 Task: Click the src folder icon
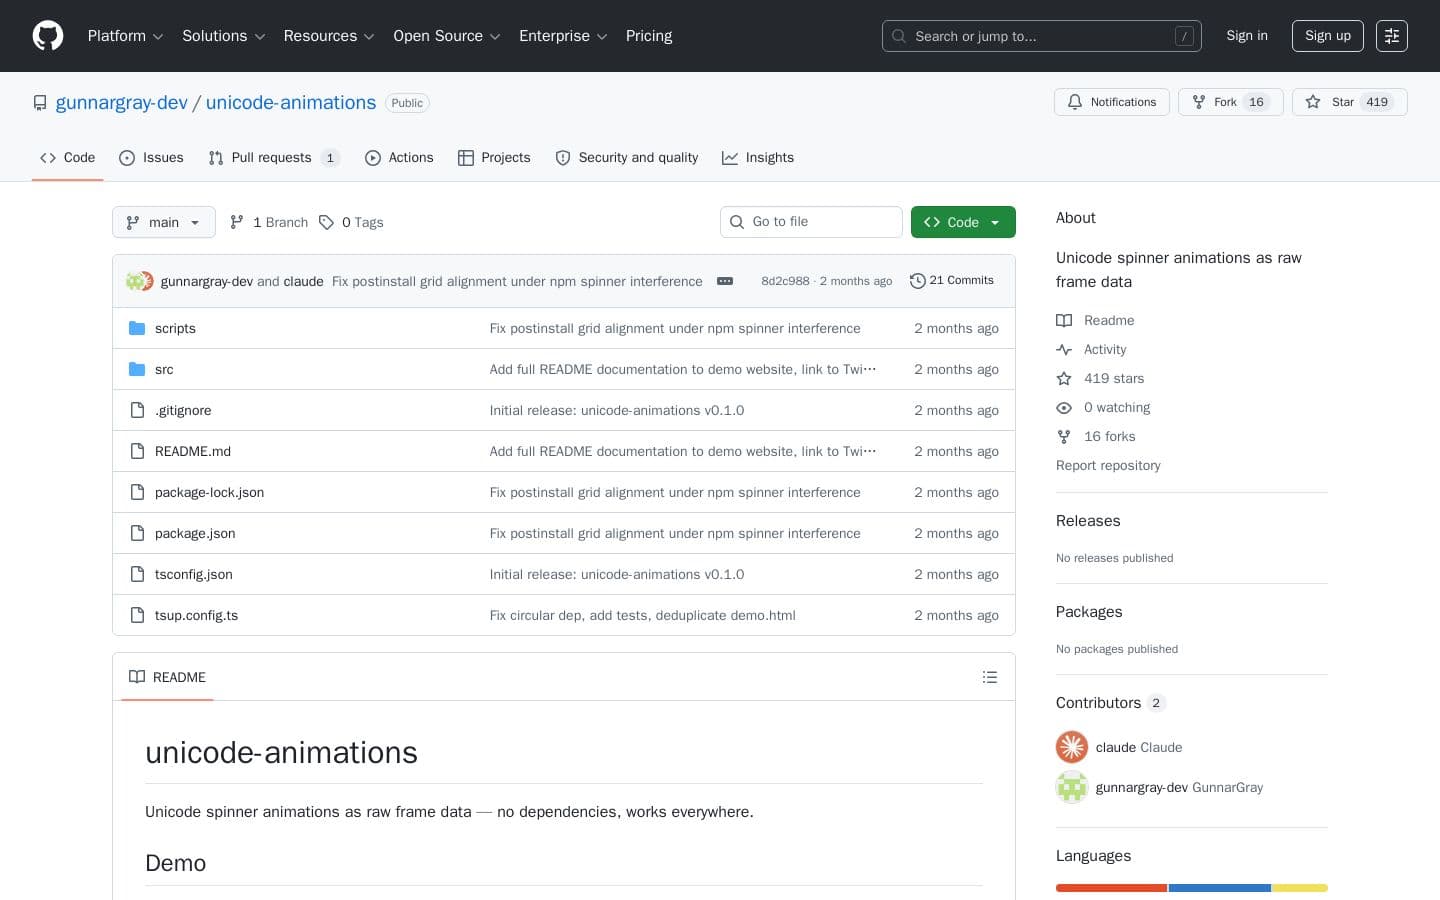coord(137,369)
